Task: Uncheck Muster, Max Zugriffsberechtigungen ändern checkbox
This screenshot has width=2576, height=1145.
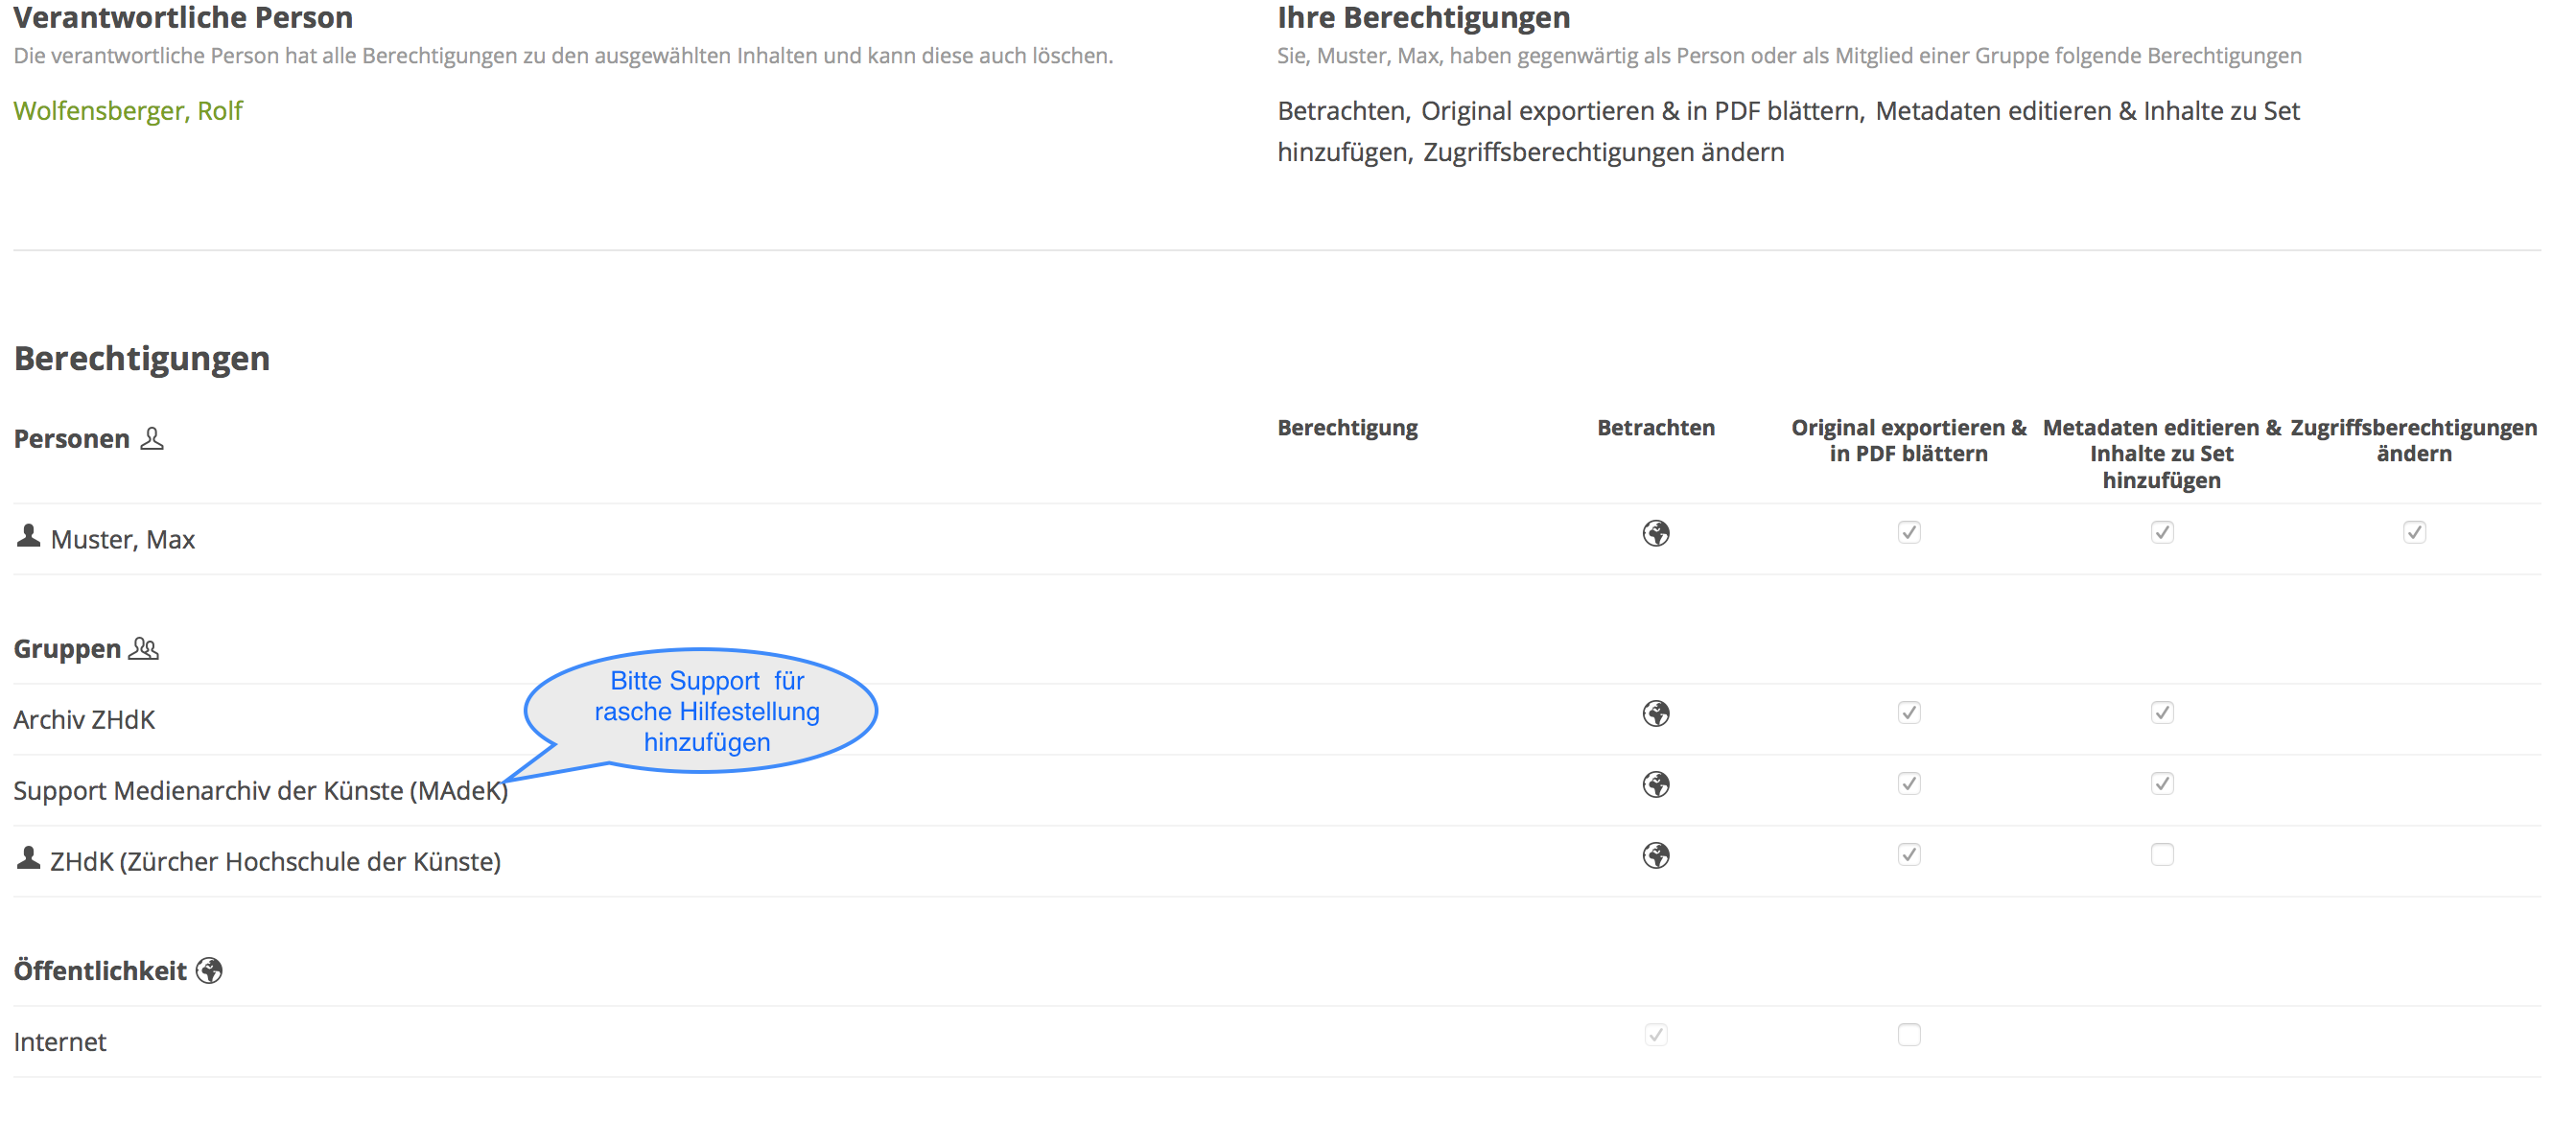Action: coord(2414,532)
